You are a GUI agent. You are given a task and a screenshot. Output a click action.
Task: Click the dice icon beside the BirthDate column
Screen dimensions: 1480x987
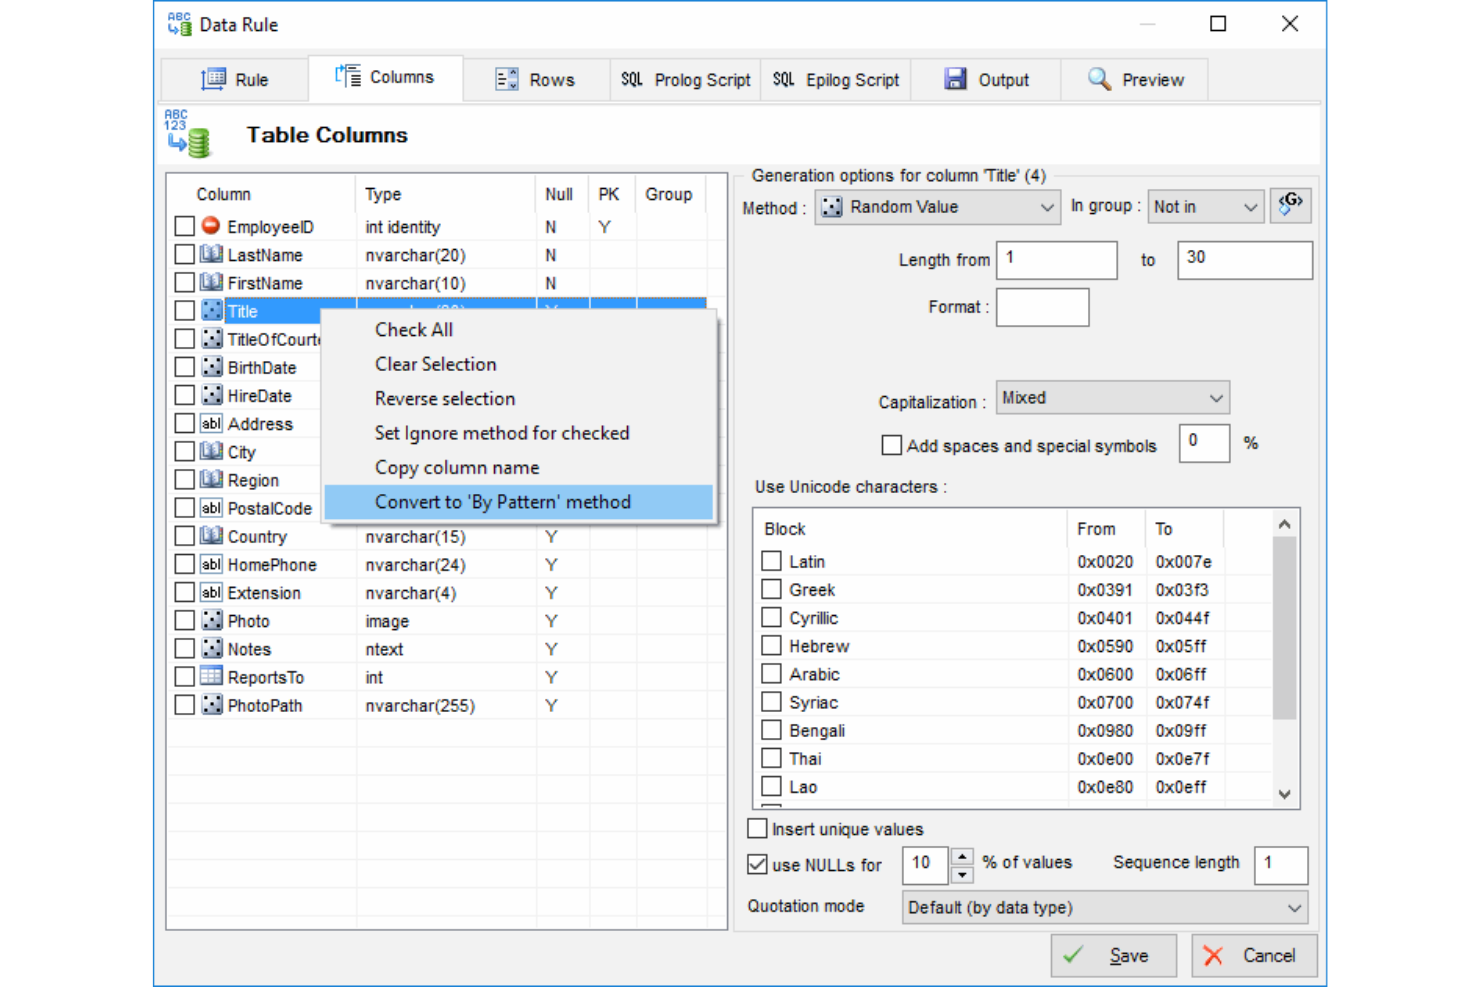coord(212,367)
